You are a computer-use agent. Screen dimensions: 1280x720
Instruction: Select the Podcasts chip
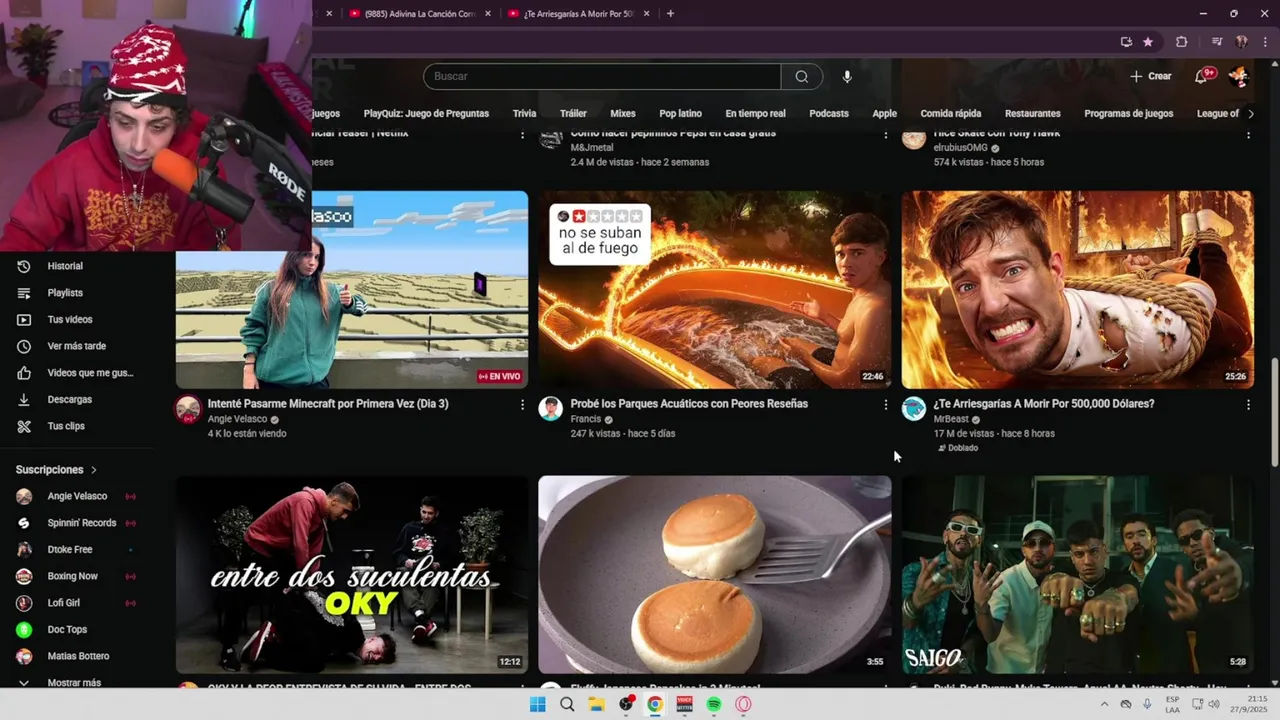(x=828, y=114)
